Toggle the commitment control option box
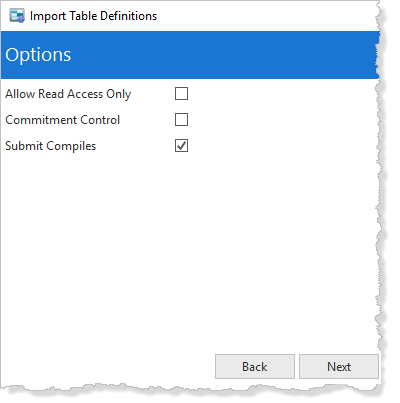 [x=181, y=120]
